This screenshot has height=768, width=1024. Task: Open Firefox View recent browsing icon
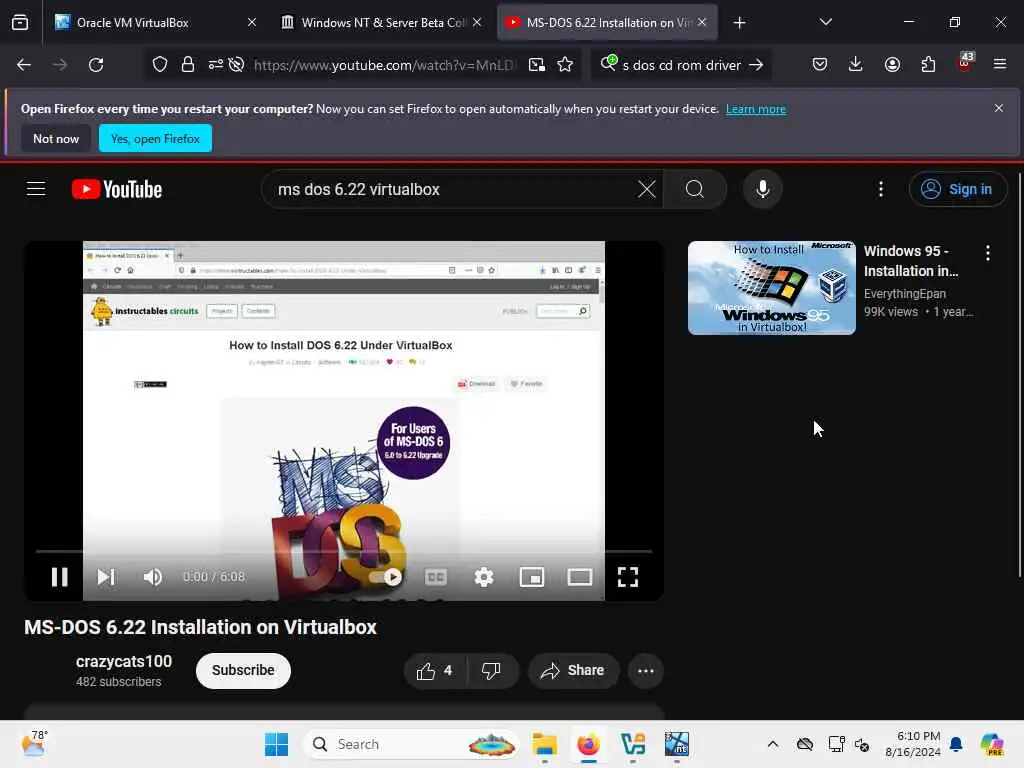click(x=20, y=23)
